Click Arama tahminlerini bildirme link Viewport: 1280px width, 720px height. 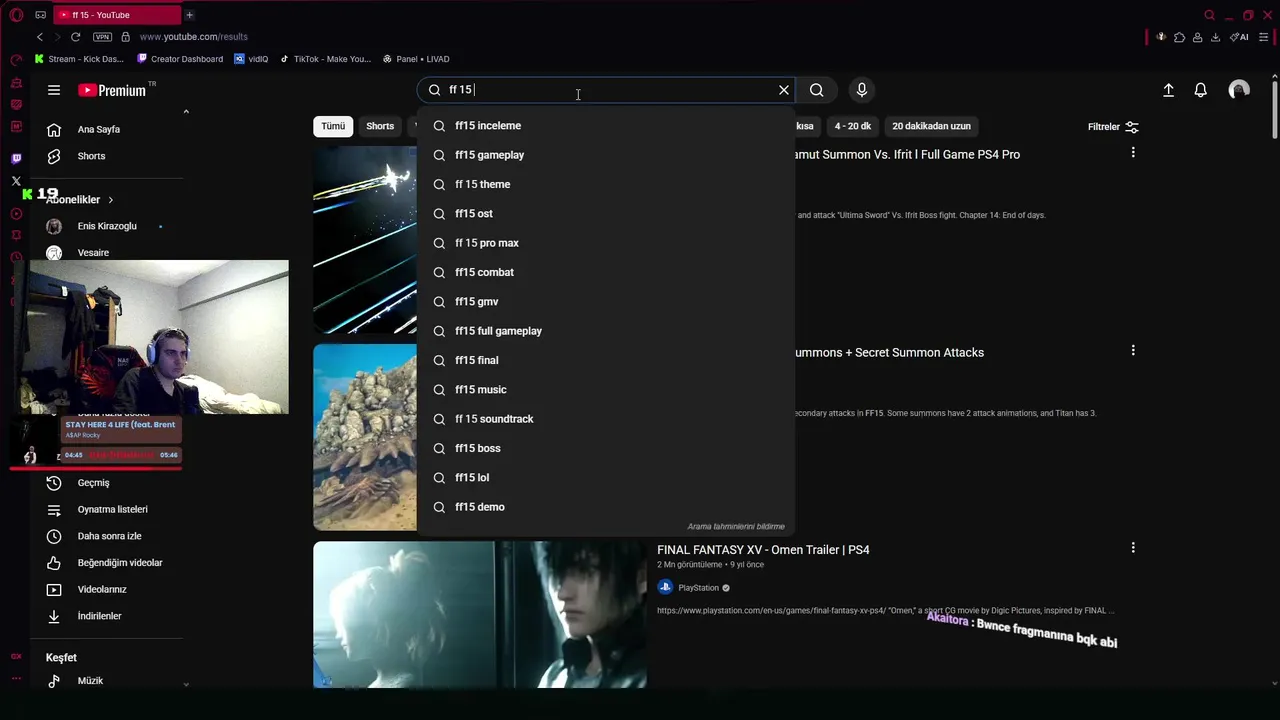(x=736, y=526)
